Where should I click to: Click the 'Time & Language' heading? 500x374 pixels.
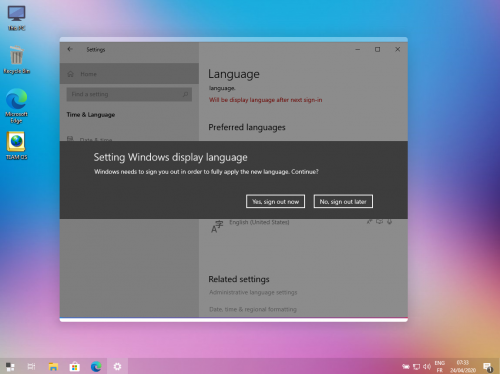pyautogui.click(x=91, y=115)
